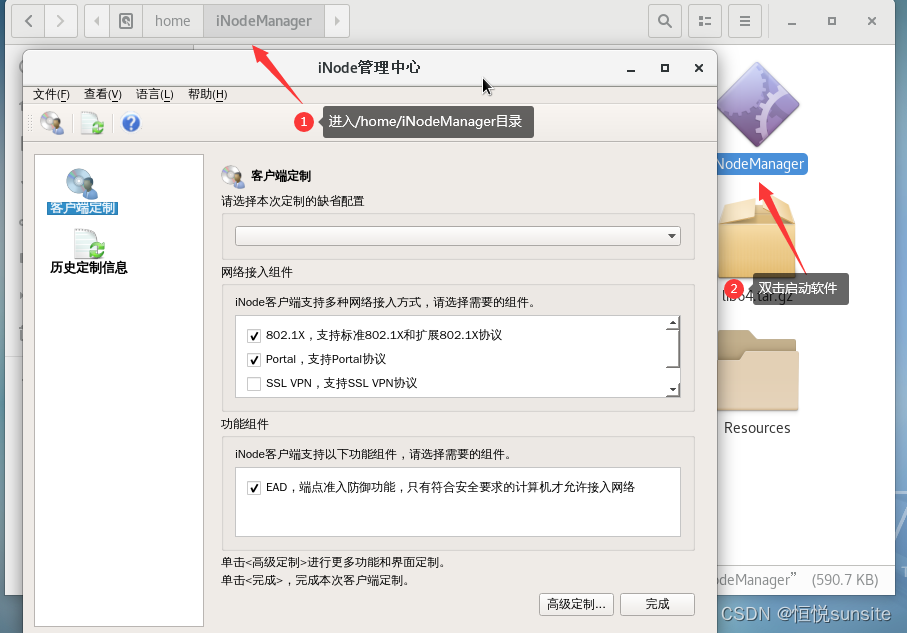The width and height of the screenshot is (907, 633).
Task: Click the list view icon in file manager
Action: pos(704,20)
